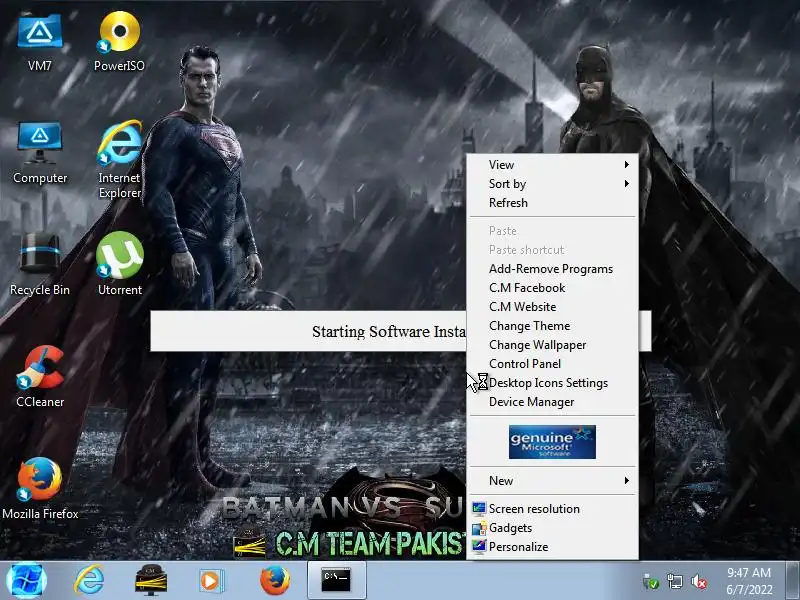Choose Screen resolution from the menu
This screenshot has width=800, height=600.
(x=553, y=509)
